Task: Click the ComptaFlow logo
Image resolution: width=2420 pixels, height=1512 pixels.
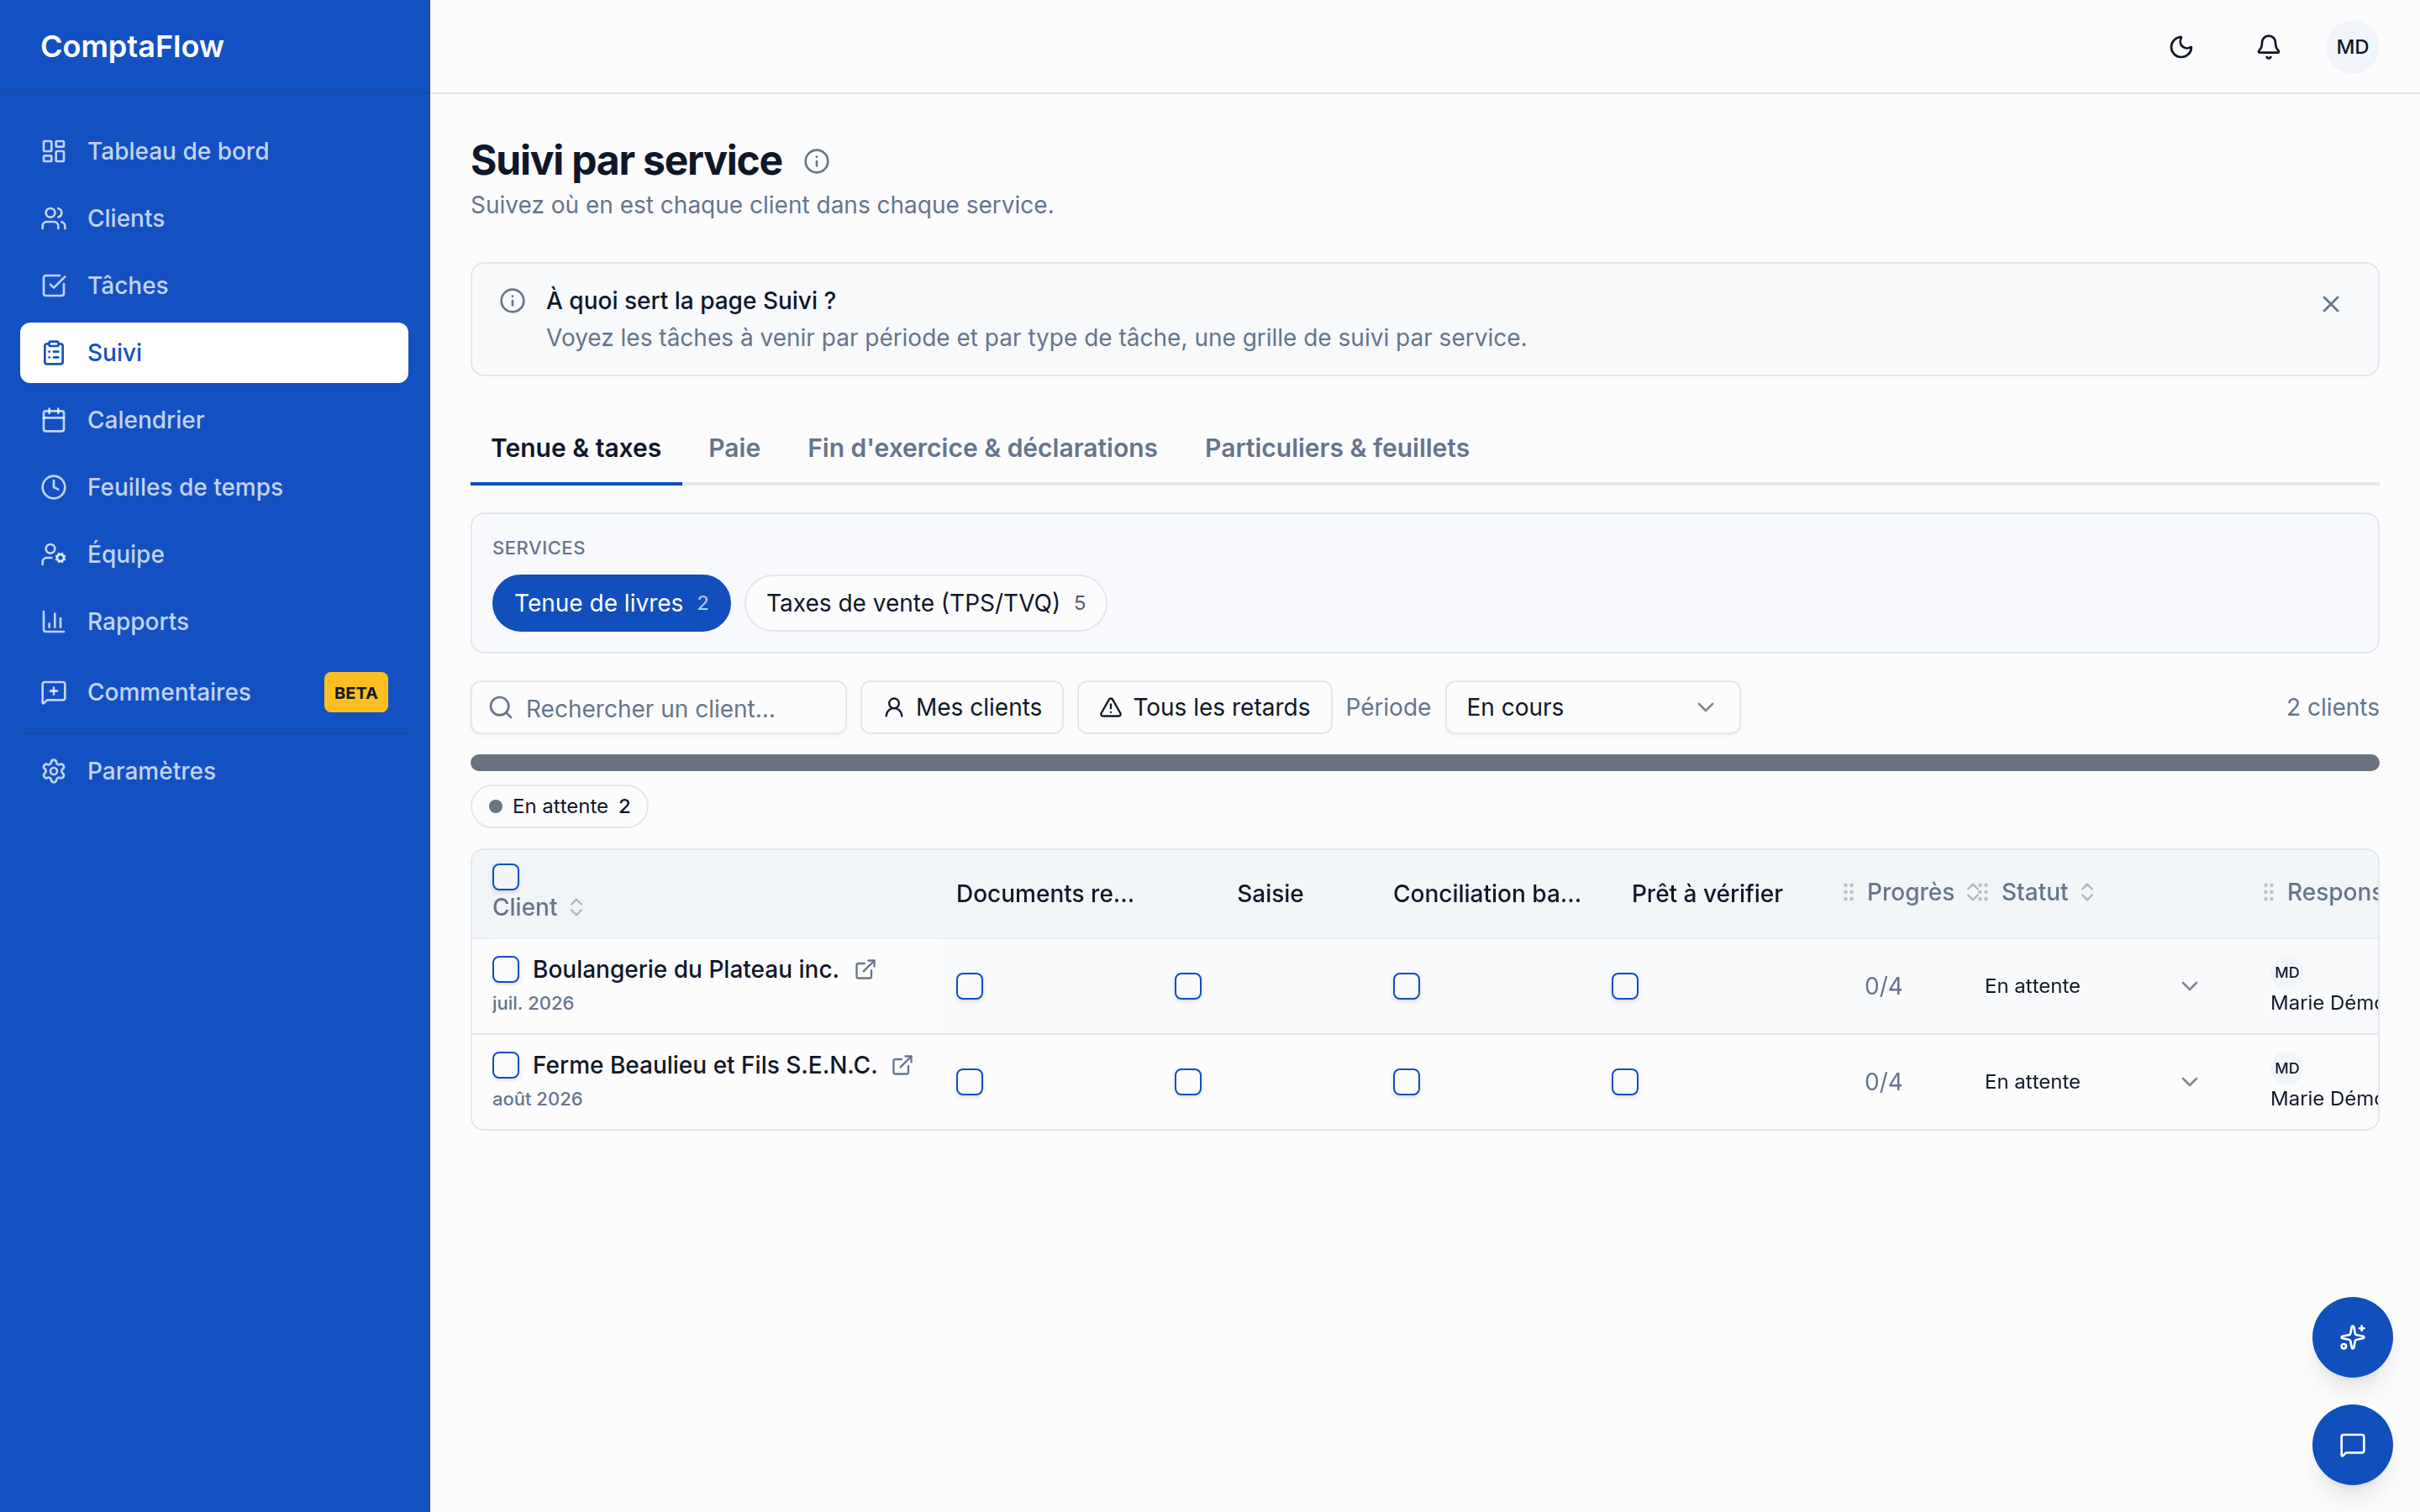Action: [132, 47]
